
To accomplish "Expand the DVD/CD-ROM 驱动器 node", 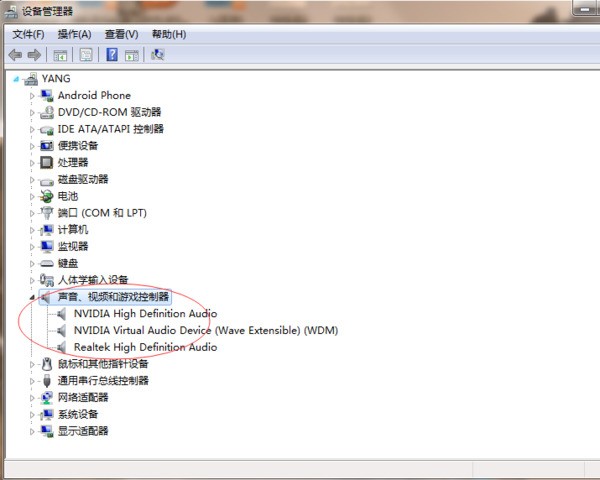I will [32, 113].
